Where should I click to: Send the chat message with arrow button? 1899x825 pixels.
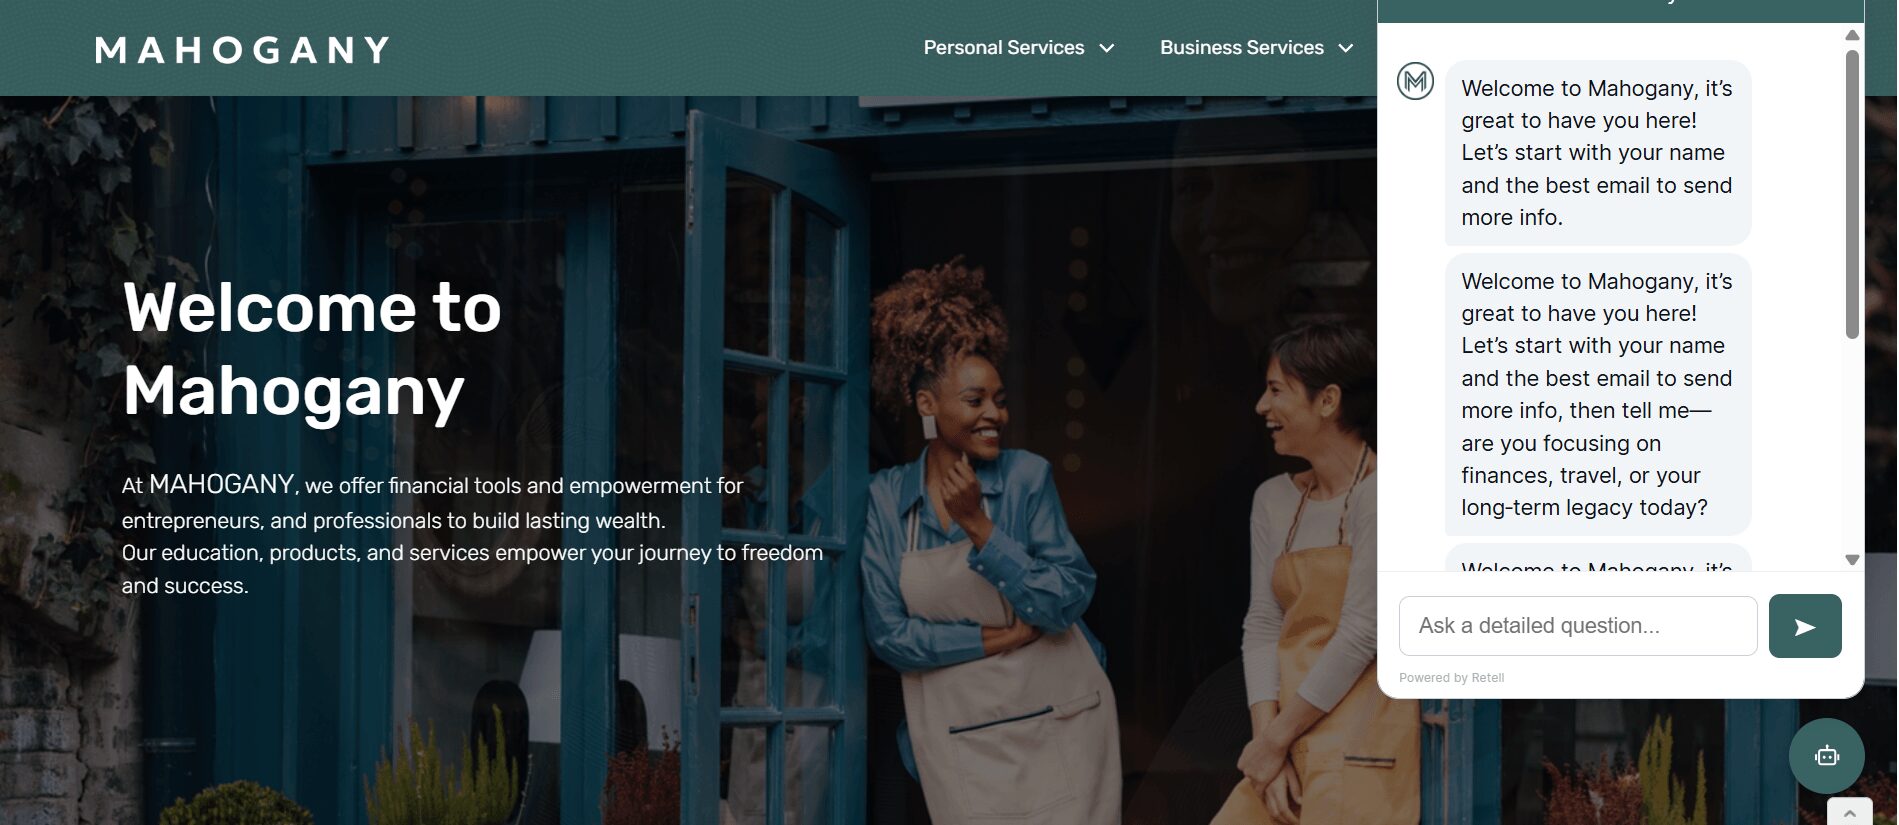pyautogui.click(x=1804, y=626)
